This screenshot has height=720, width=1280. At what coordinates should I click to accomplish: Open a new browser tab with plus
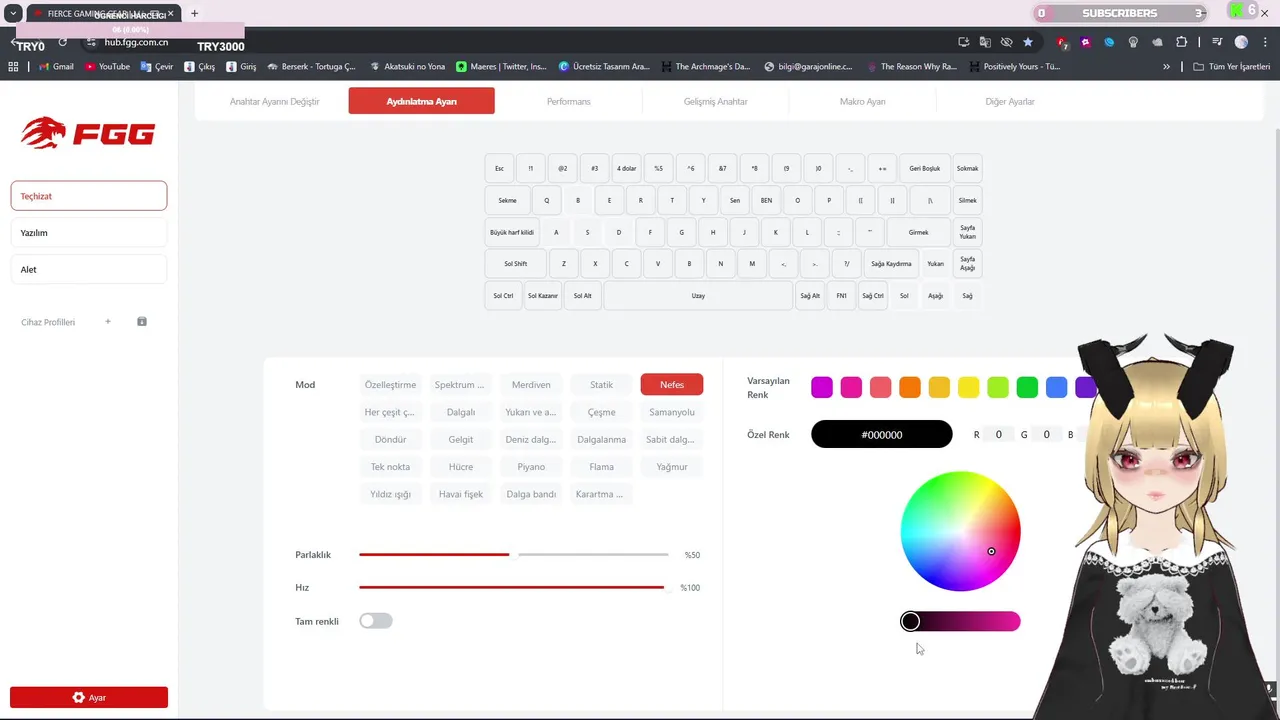tap(194, 13)
